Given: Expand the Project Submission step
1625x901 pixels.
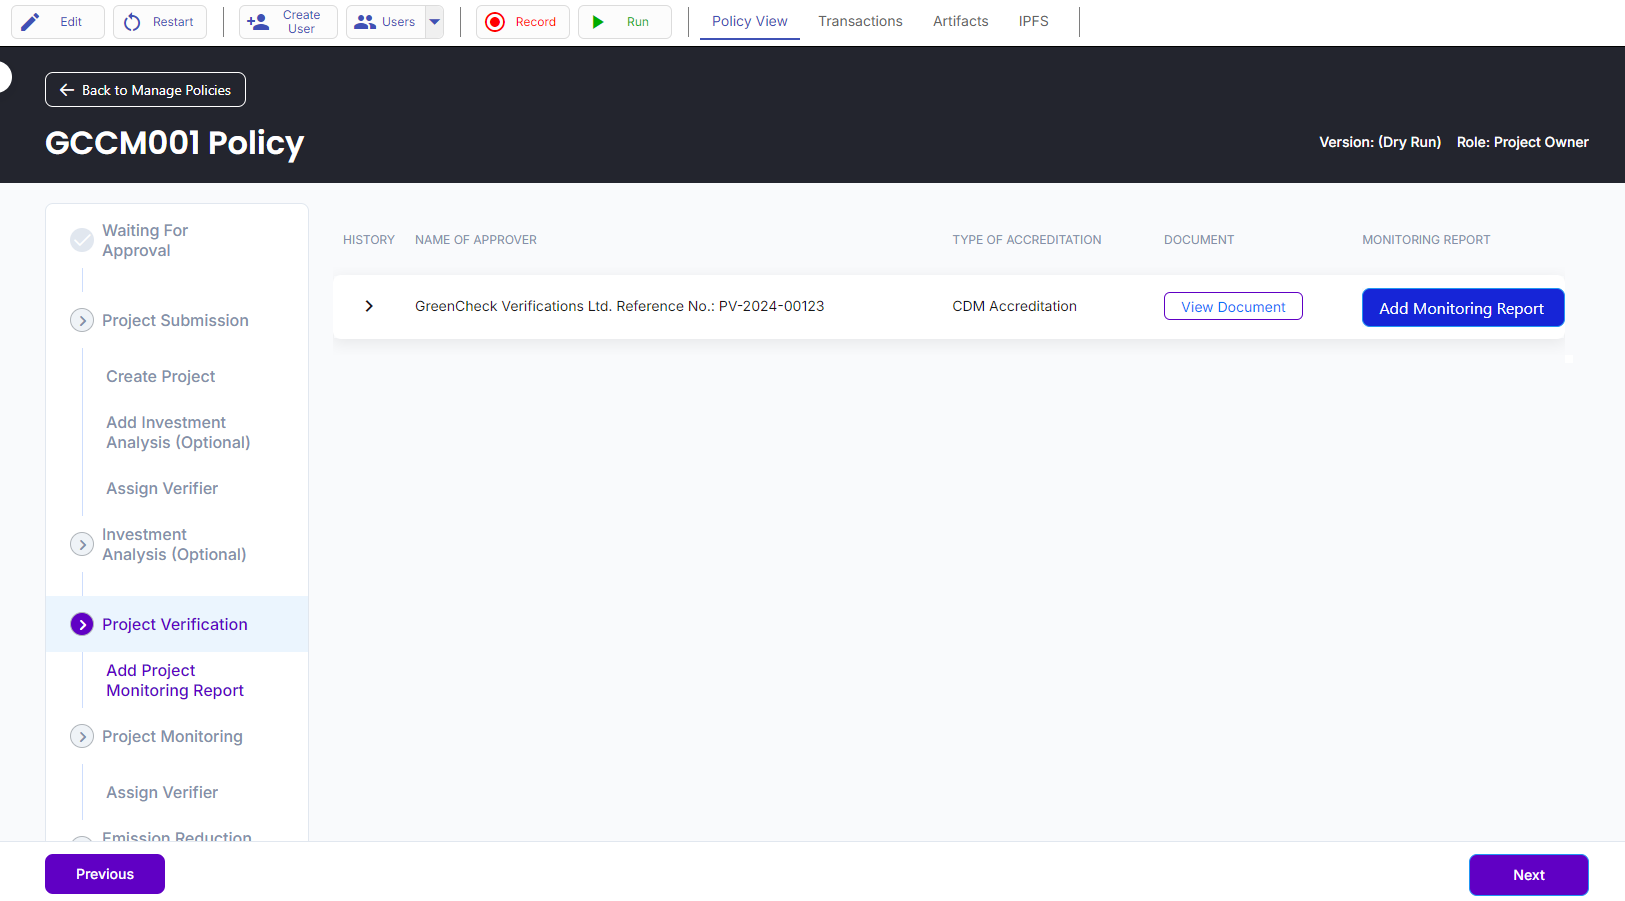Looking at the screenshot, I should [x=82, y=320].
